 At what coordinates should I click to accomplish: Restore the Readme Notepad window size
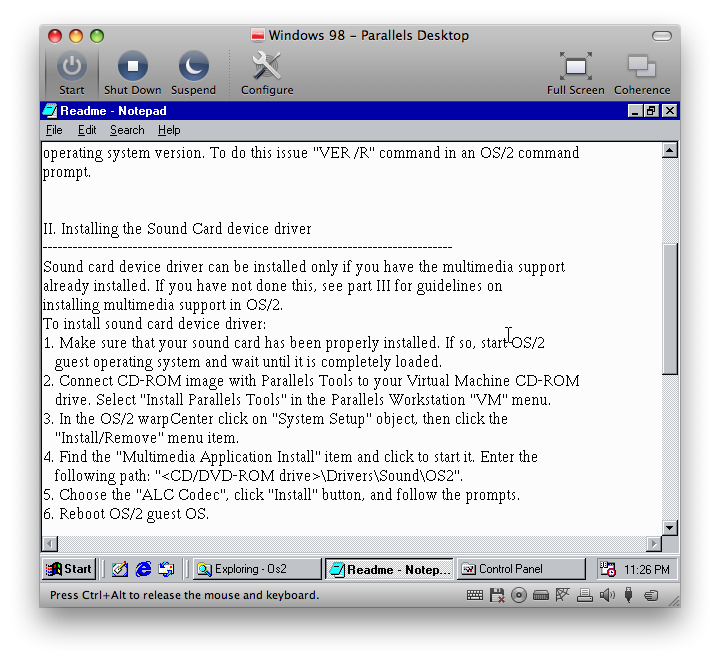coord(651,111)
